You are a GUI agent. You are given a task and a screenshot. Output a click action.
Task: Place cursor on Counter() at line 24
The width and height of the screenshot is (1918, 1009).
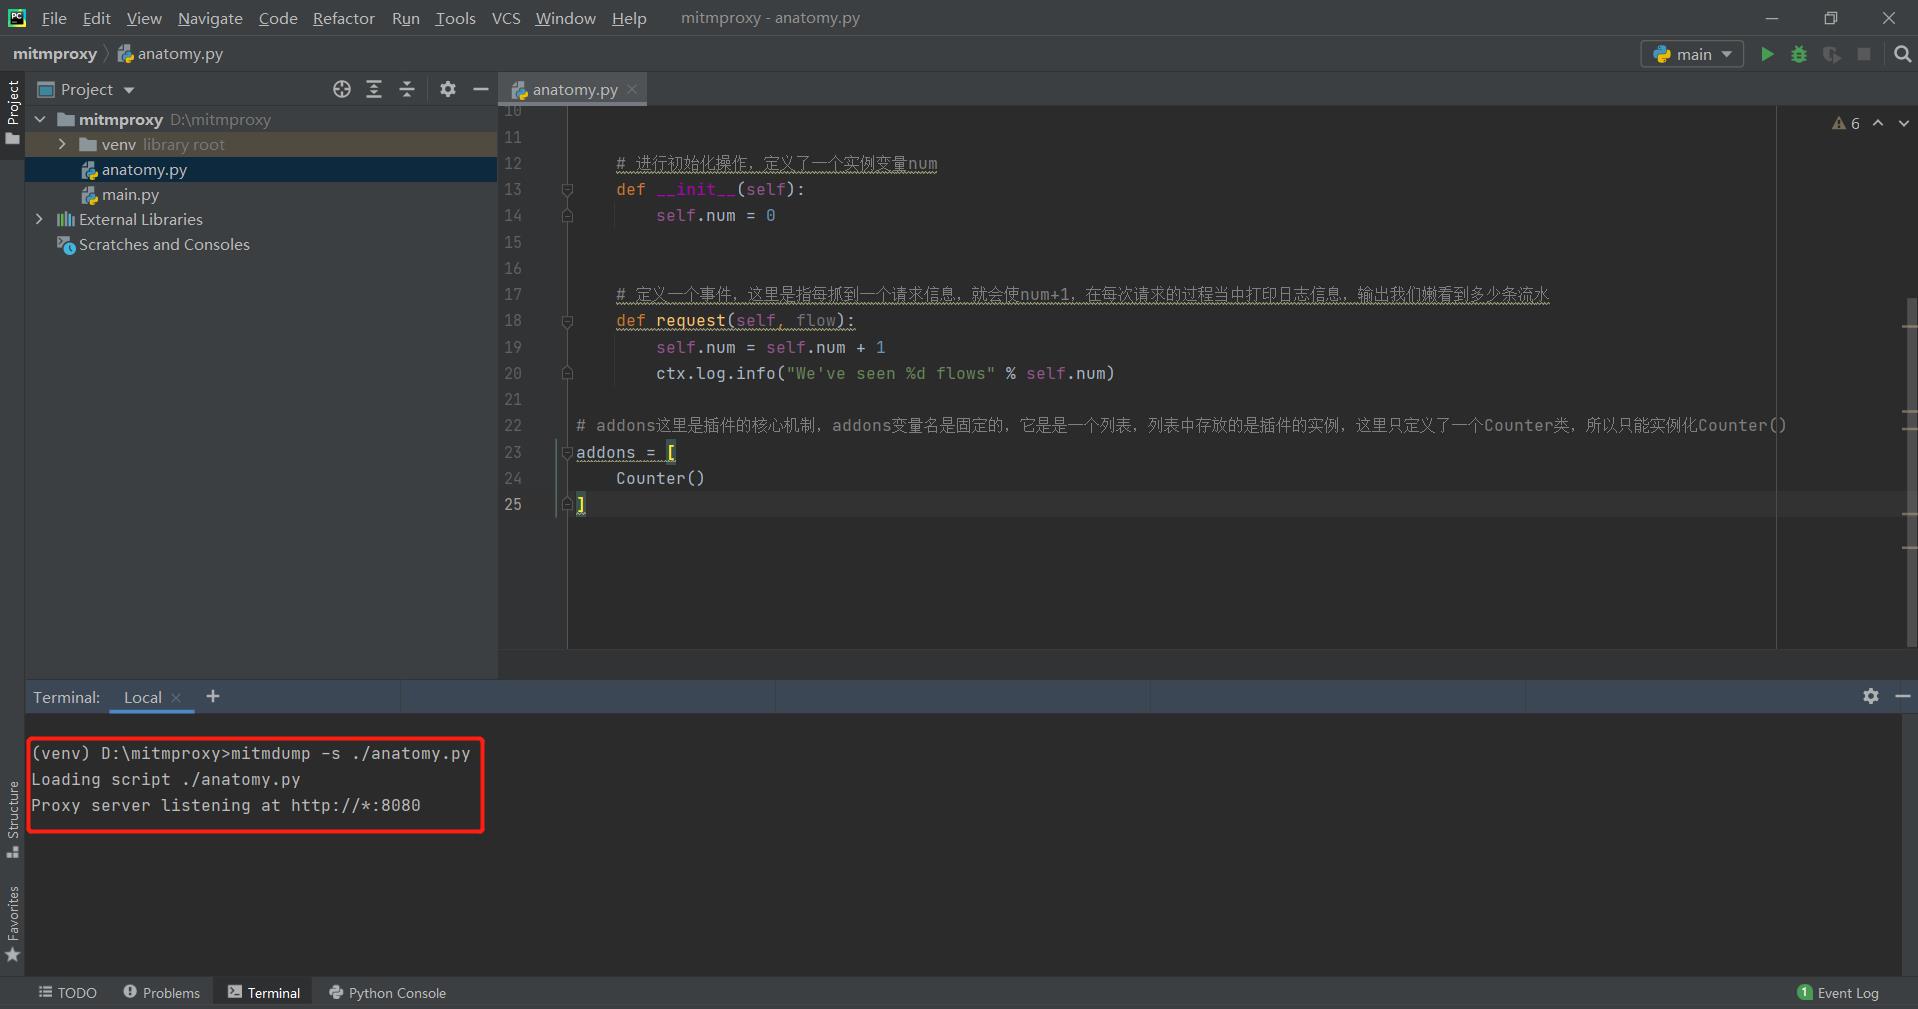click(660, 478)
